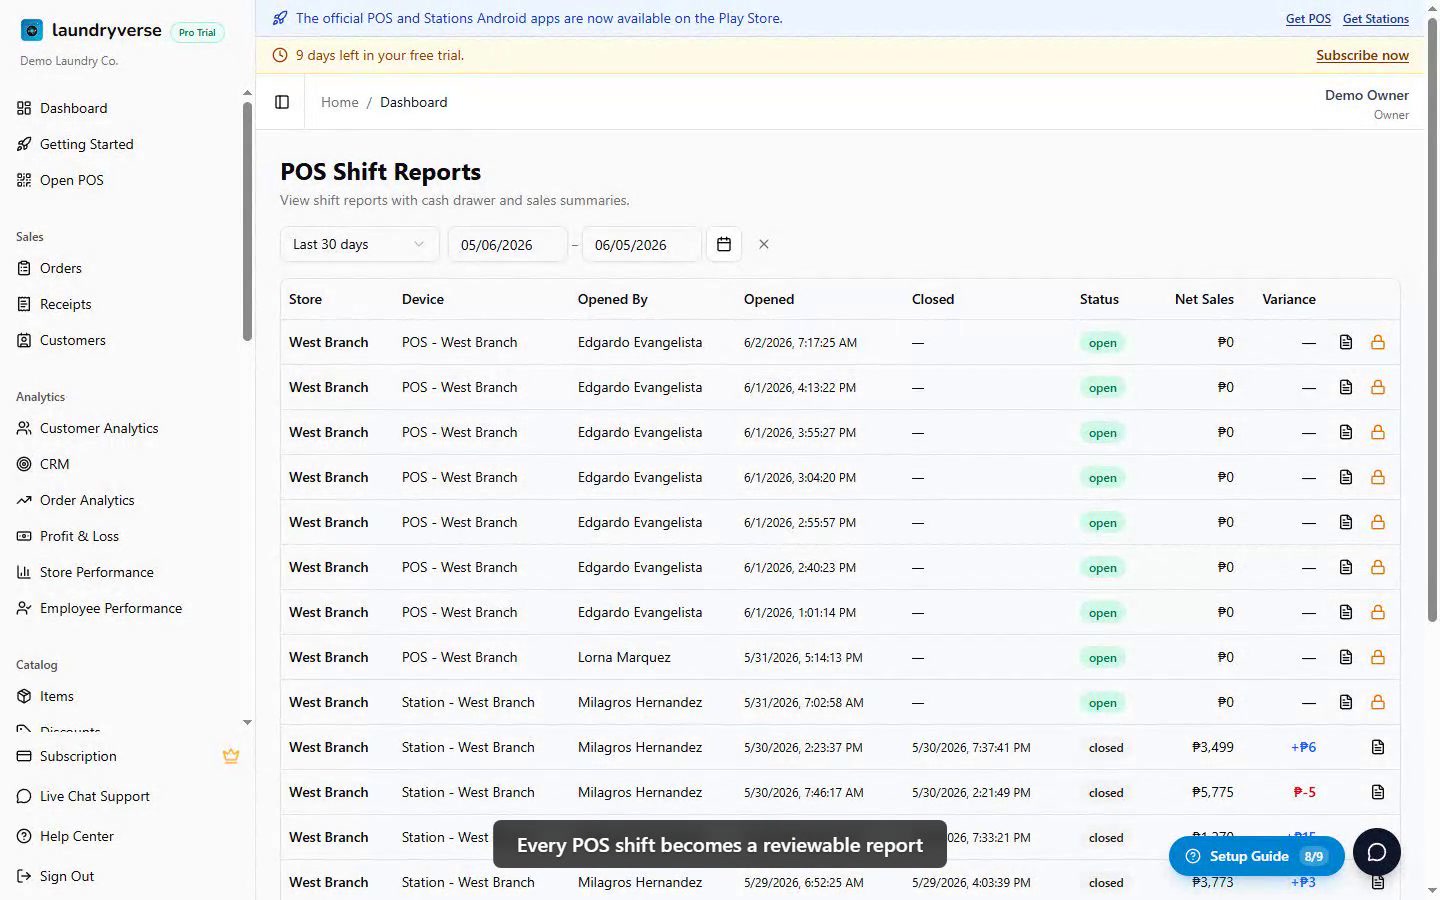
Task: Open Order Analytics page
Action: tap(75, 500)
